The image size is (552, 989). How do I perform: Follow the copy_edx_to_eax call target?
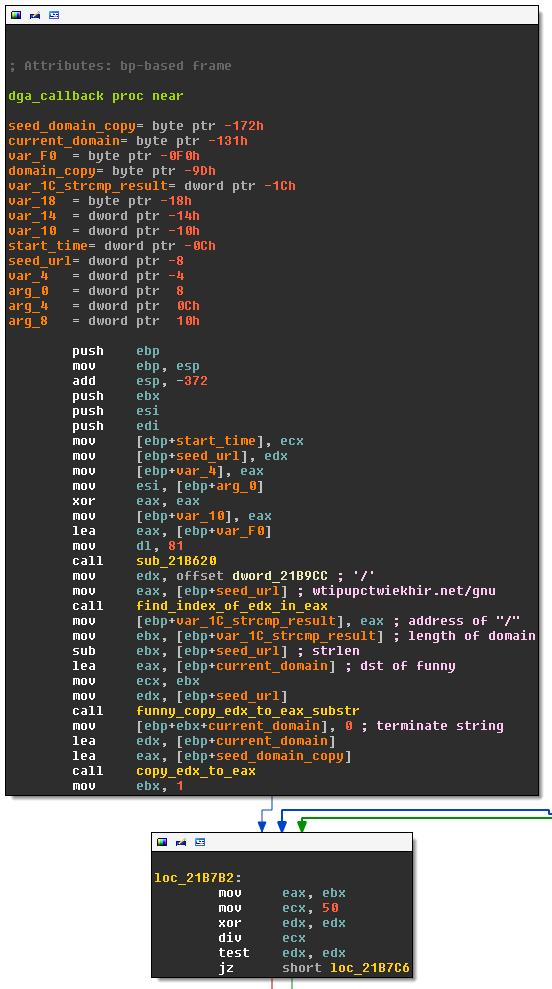coord(196,771)
